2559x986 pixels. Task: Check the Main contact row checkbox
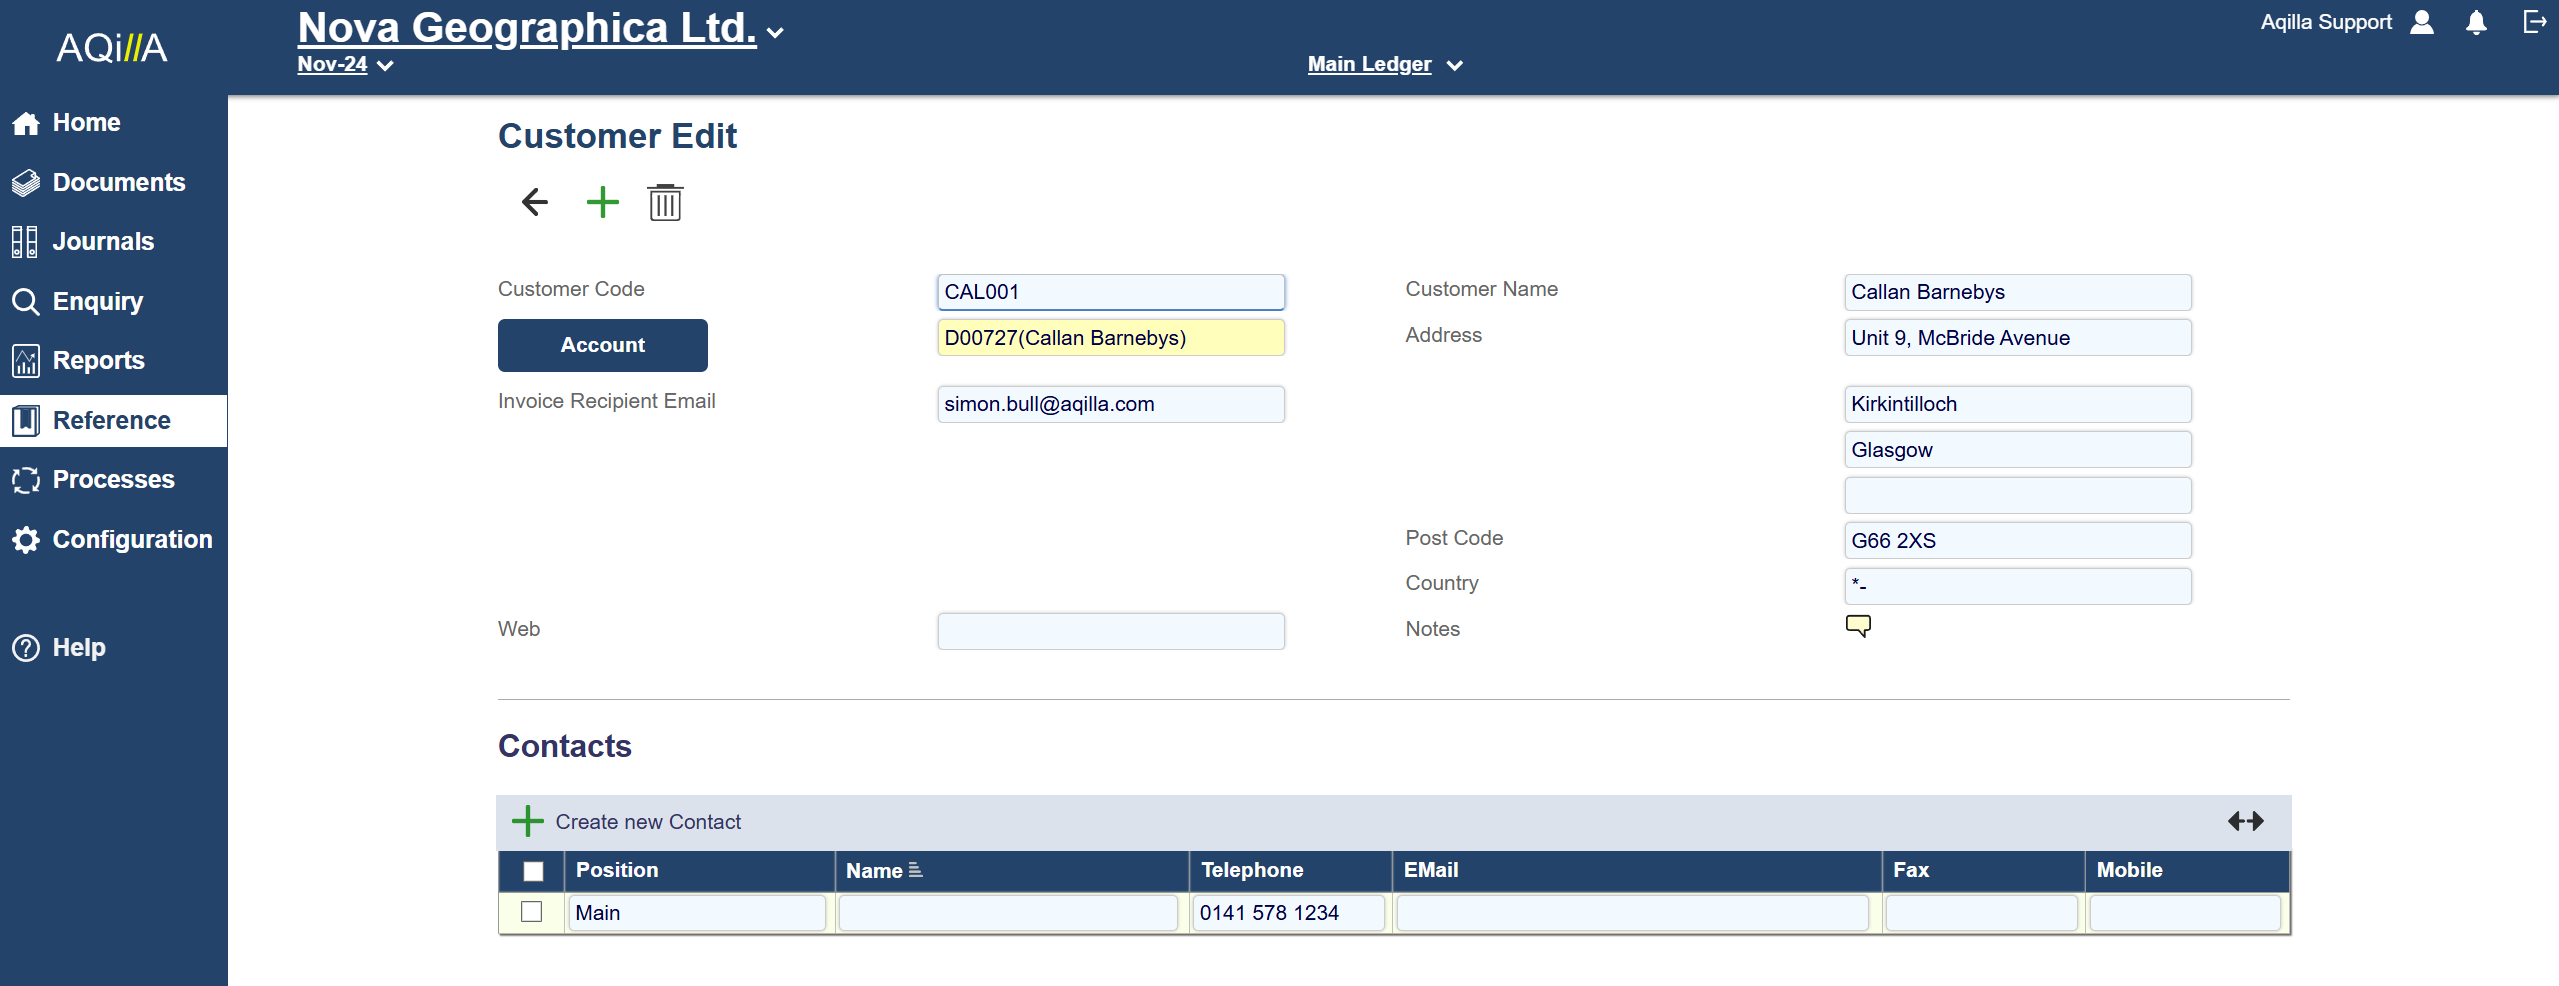coord(532,912)
